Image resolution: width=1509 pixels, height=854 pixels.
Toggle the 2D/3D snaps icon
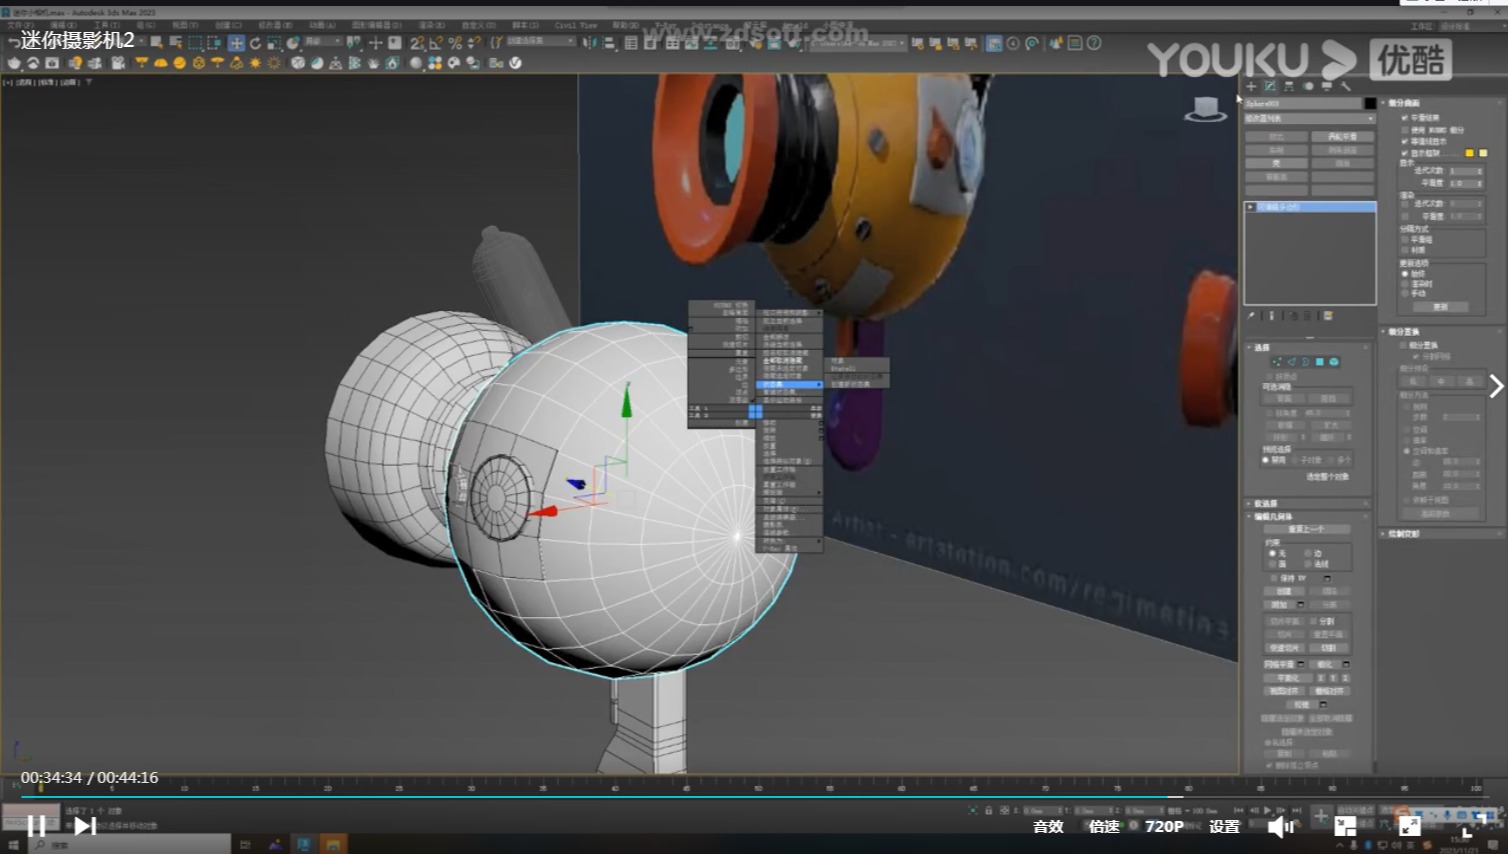[416, 43]
